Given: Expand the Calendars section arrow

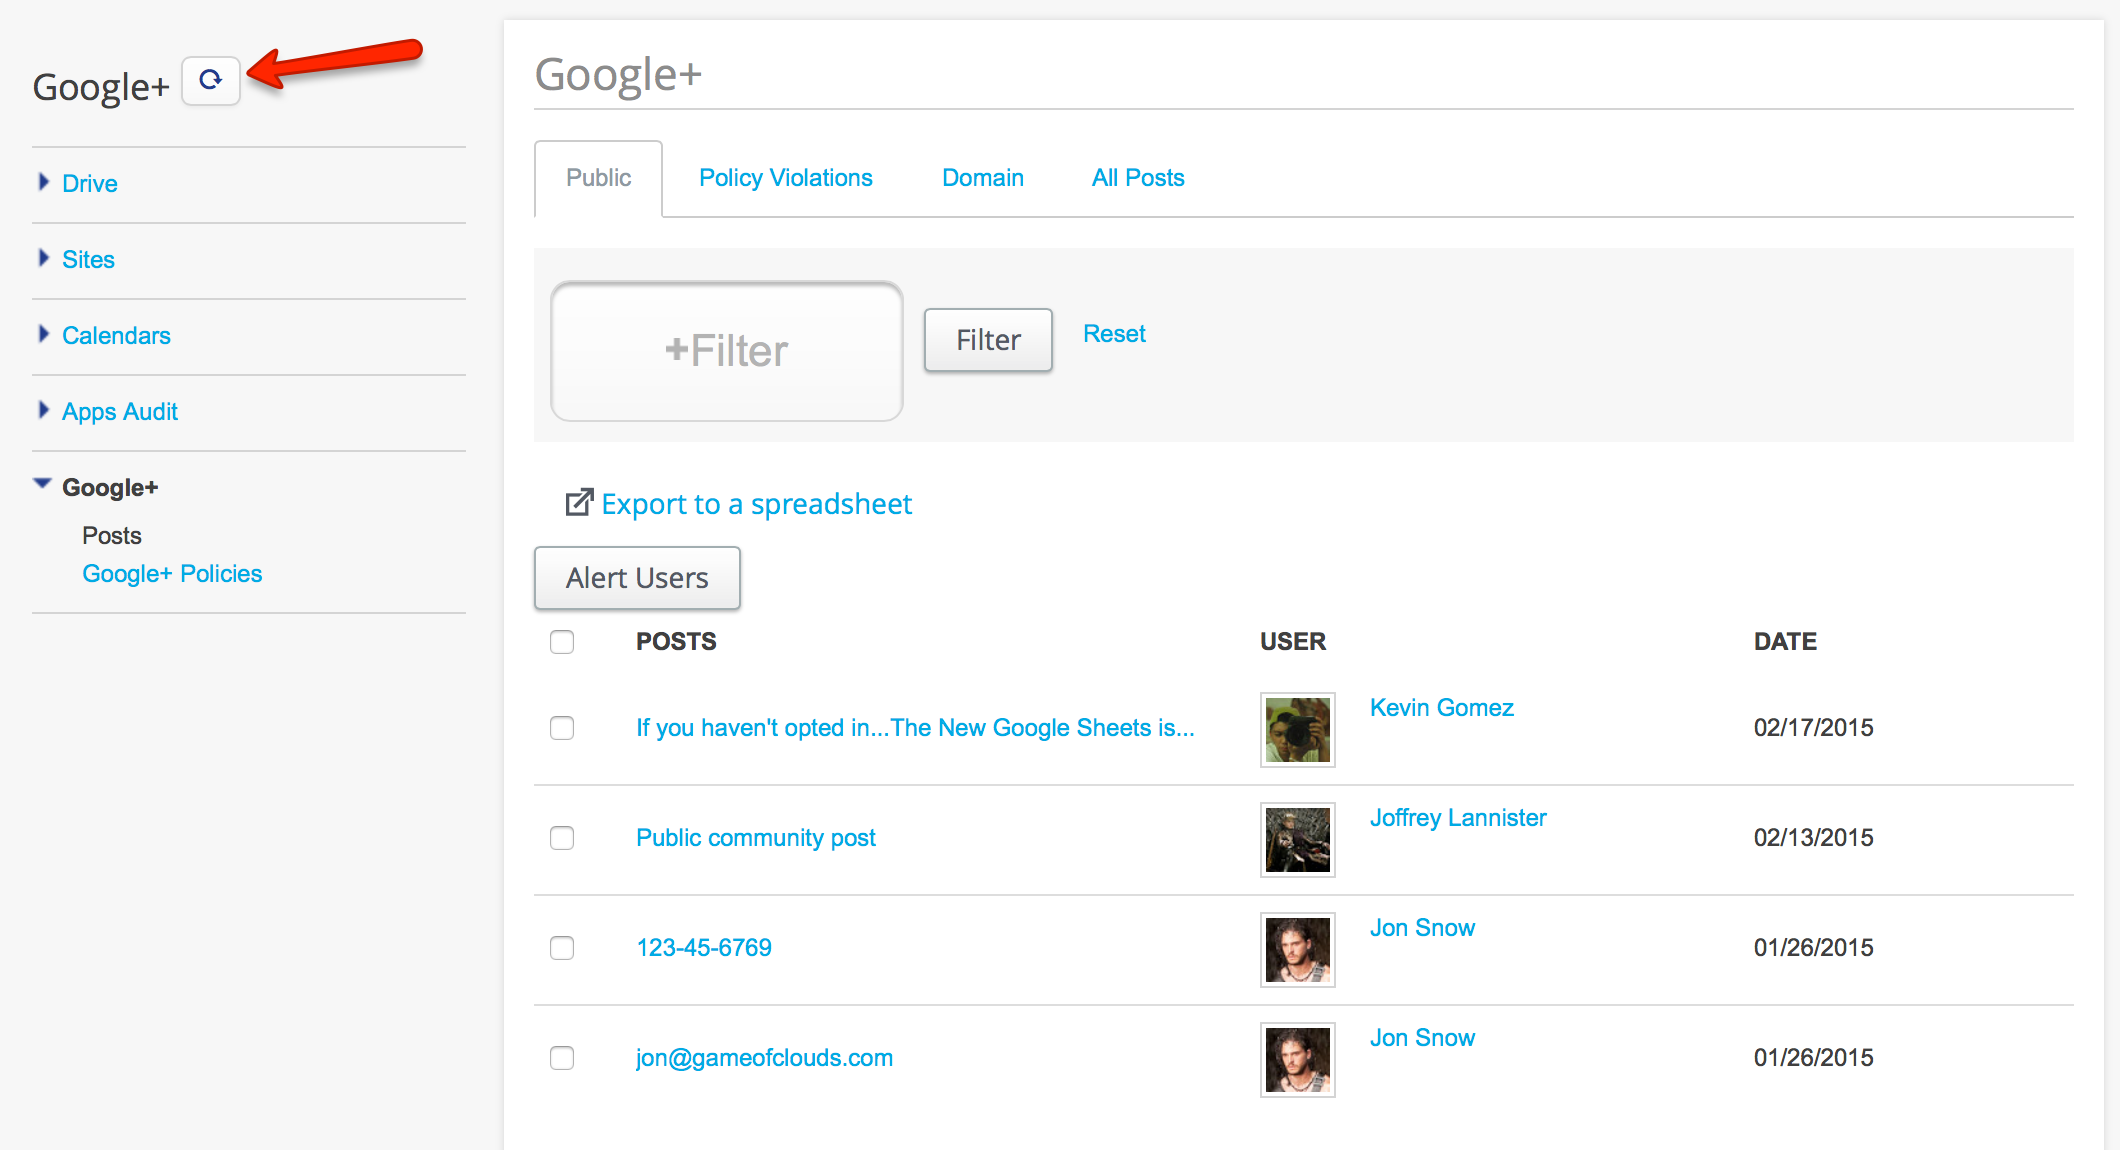Looking at the screenshot, I should 43,334.
